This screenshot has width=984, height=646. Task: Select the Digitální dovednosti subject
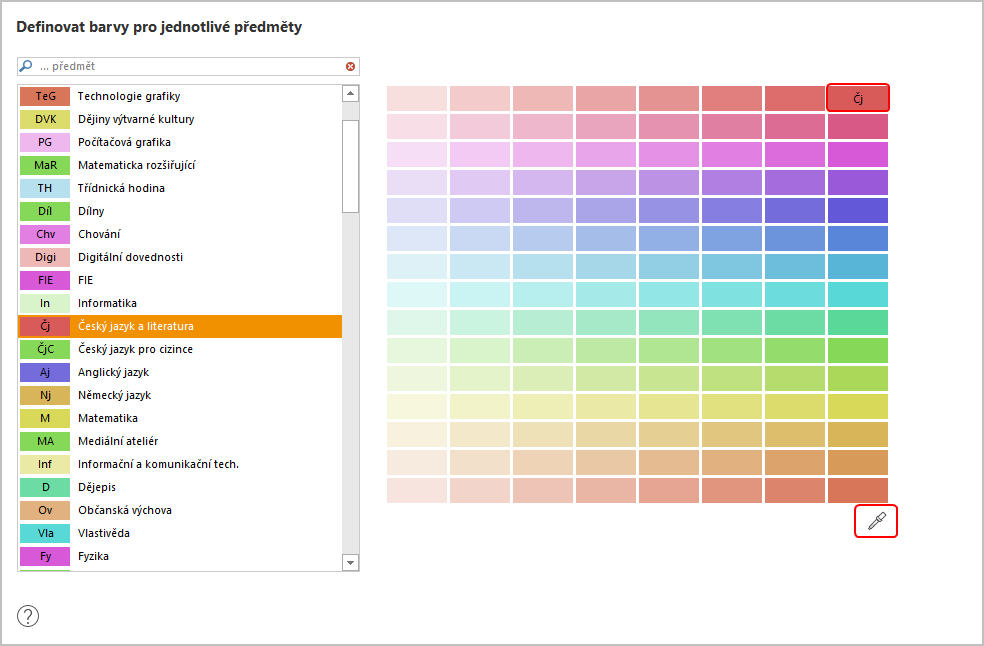pos(180,257)
